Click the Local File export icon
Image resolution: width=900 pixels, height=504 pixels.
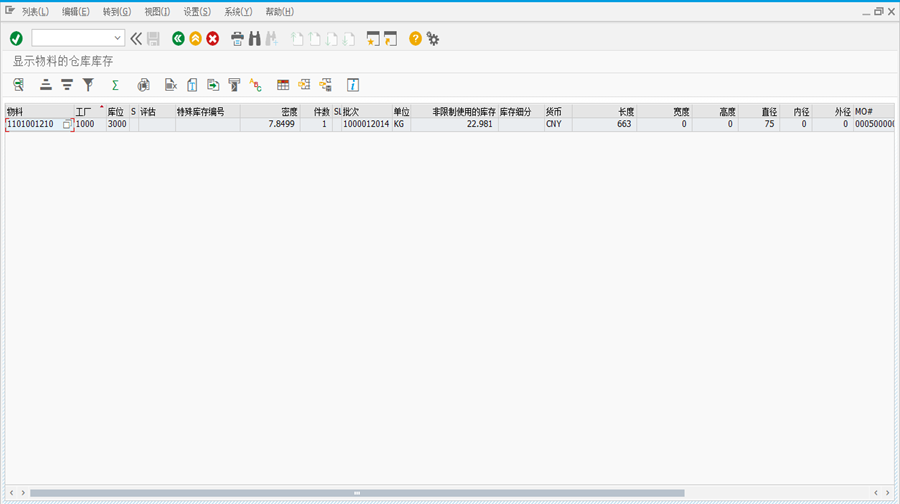coord(213,85)
